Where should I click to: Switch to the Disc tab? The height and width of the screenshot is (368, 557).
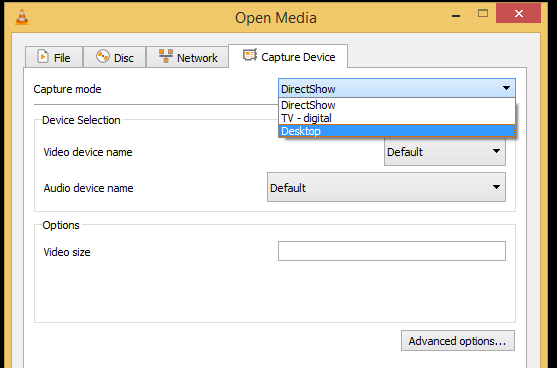114,57
